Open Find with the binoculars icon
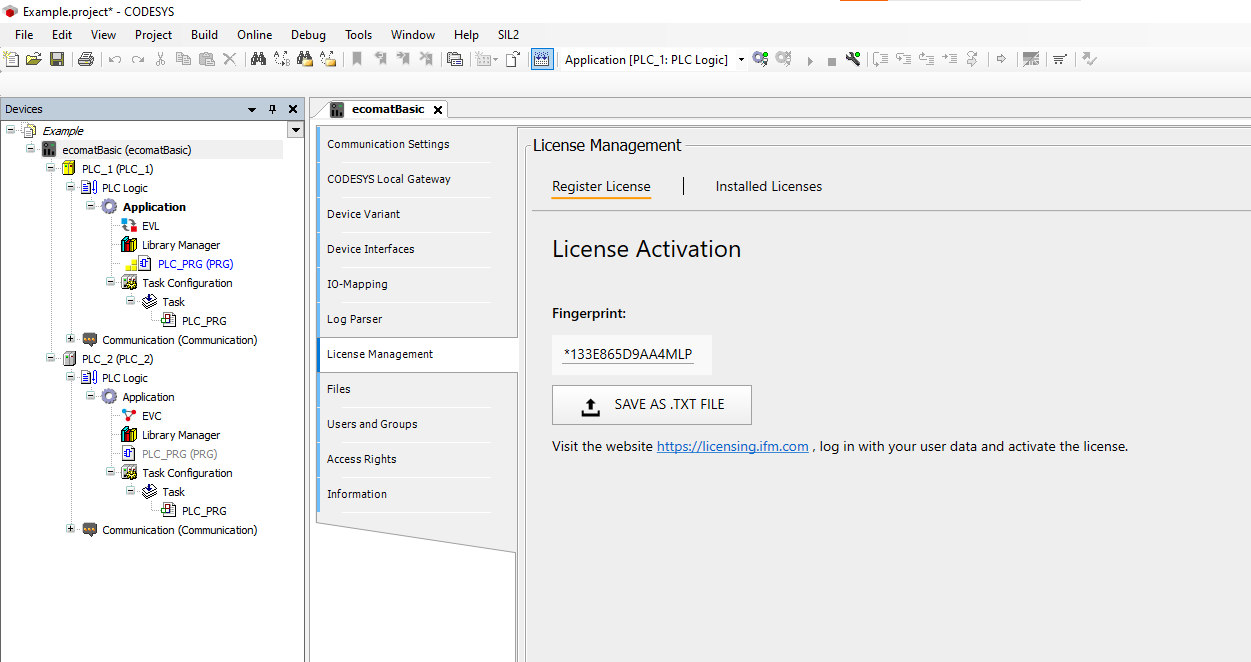Viewport: 1251px width, 662px height. coord(258,60)
